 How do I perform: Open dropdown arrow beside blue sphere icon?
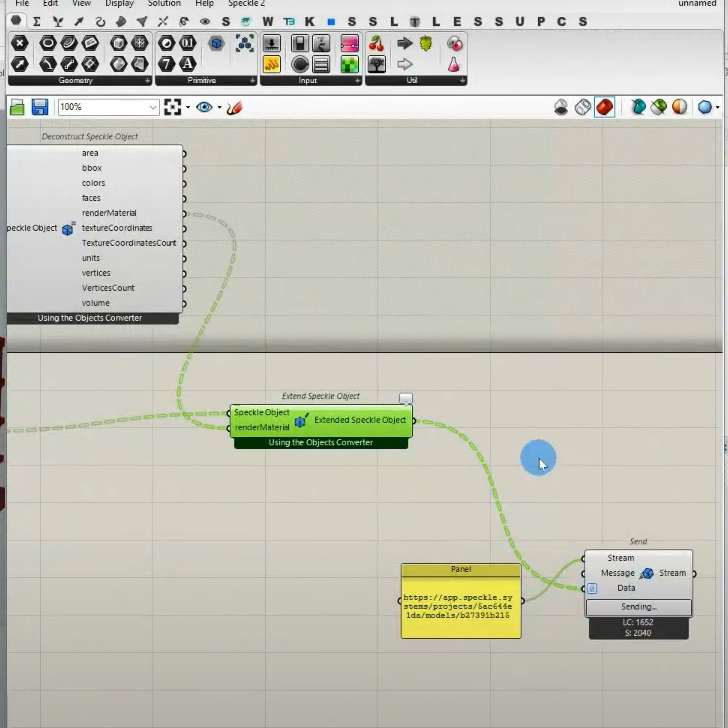pyautogui.click(x=718, y=107)
